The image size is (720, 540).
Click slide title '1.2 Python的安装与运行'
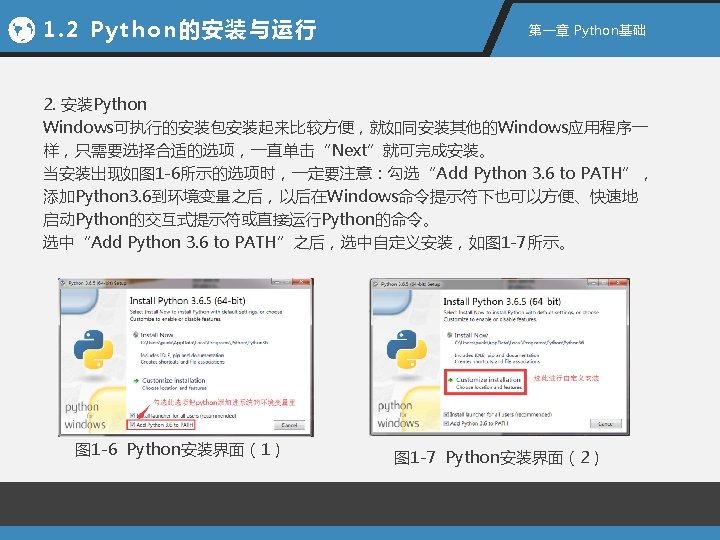(180, 30)
